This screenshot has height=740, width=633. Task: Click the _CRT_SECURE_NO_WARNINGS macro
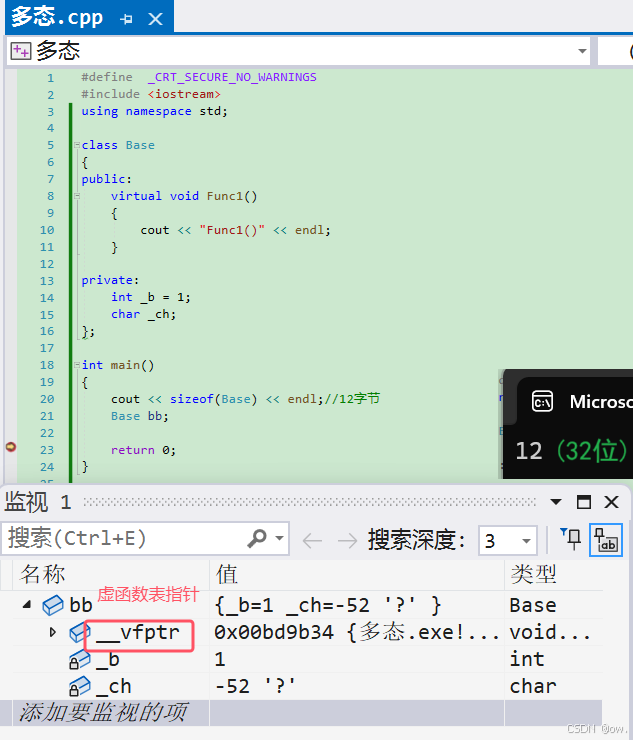(232, 77)
